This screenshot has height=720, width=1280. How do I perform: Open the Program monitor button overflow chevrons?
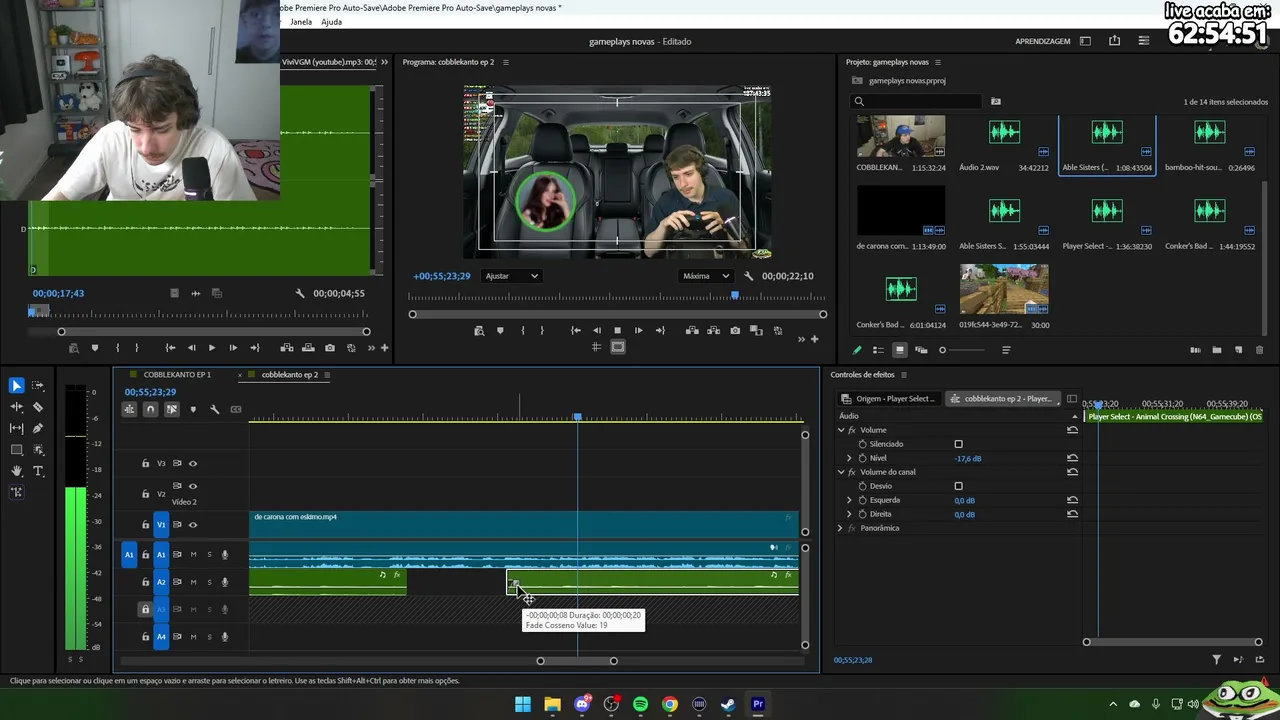pos(800,339)
